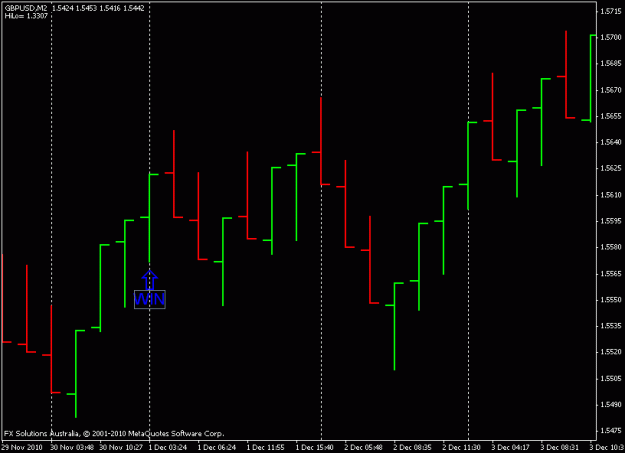625x453 pixels.
Task: Click the 1.5550 price axis label
Action: tap(611, 299)
